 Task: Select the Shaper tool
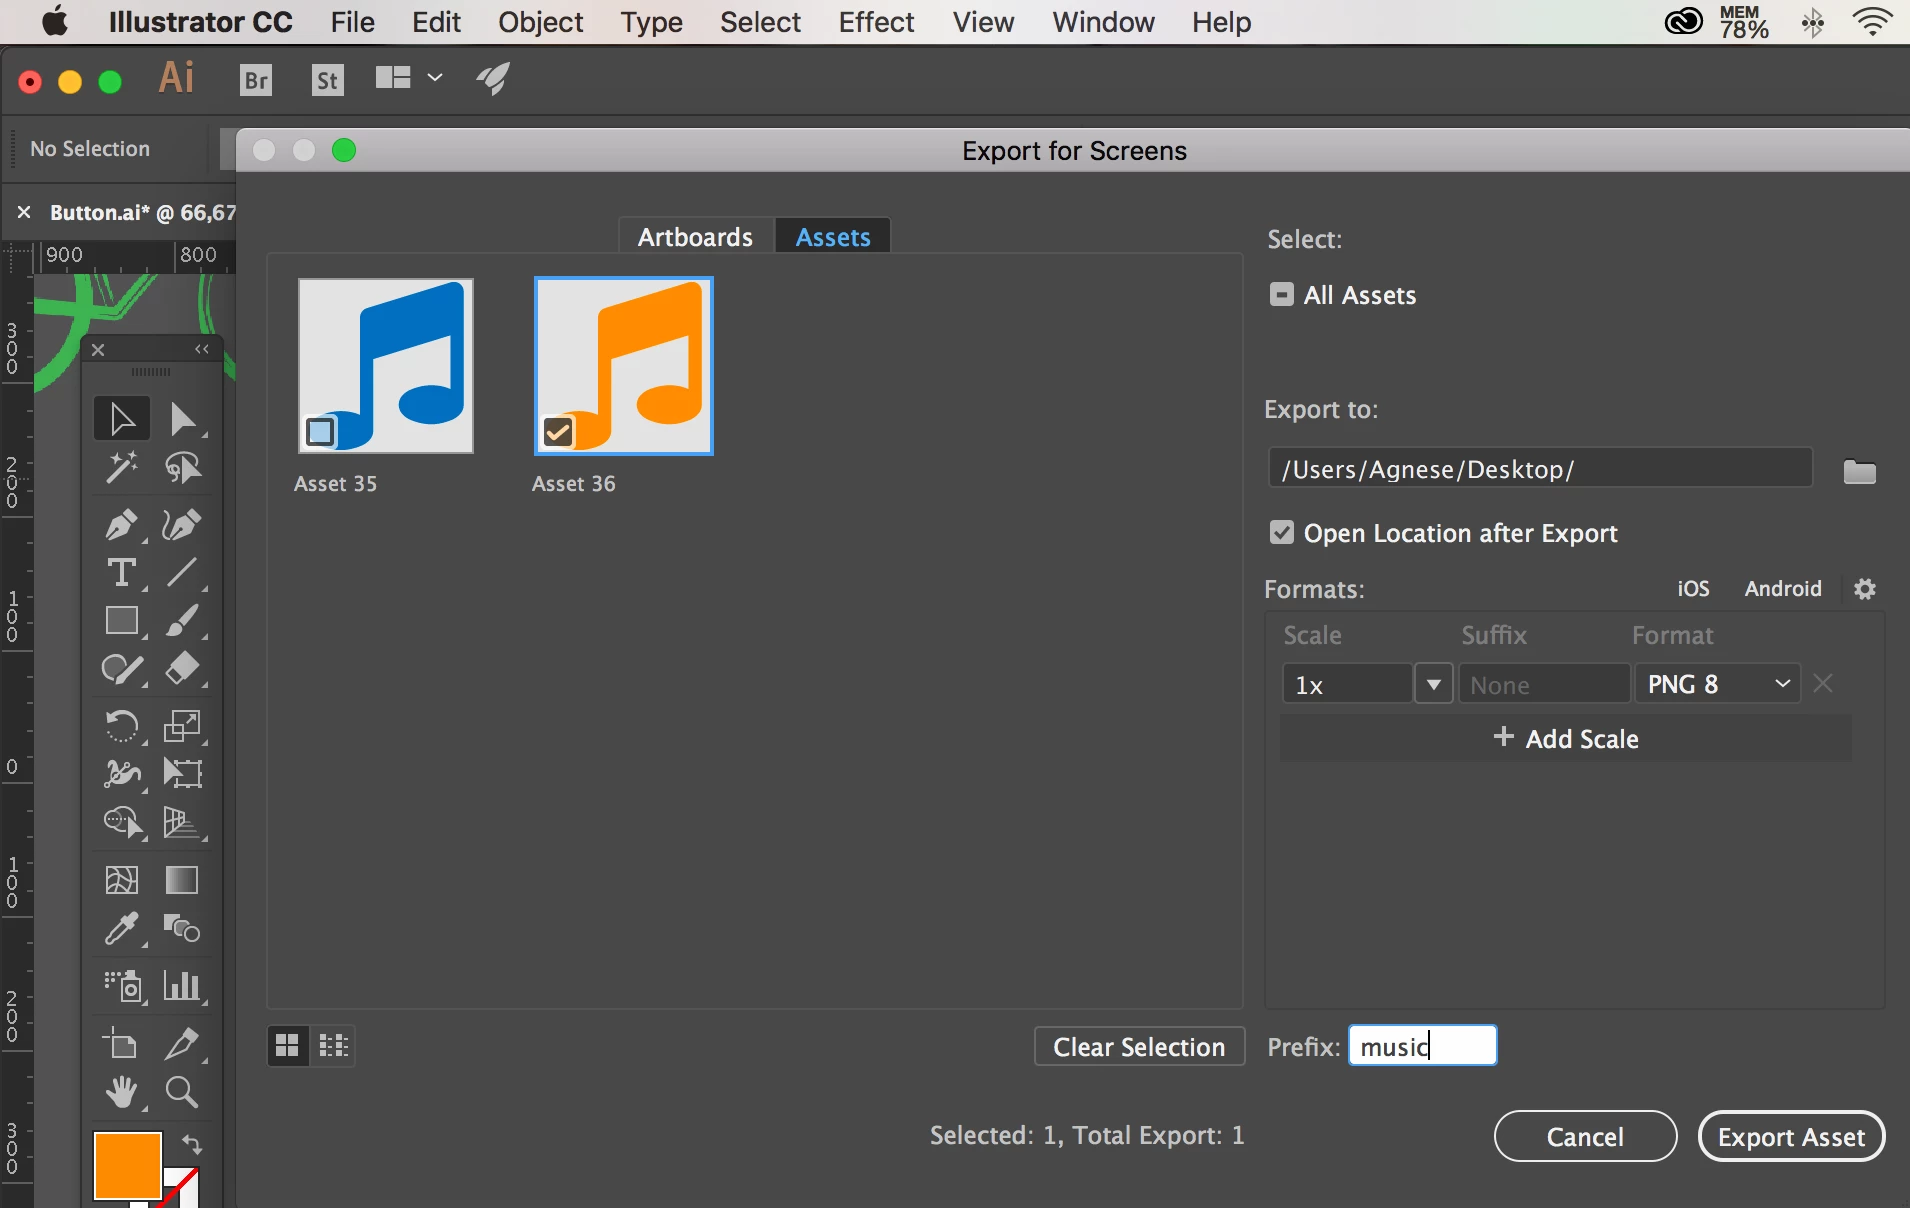[122, 669]
